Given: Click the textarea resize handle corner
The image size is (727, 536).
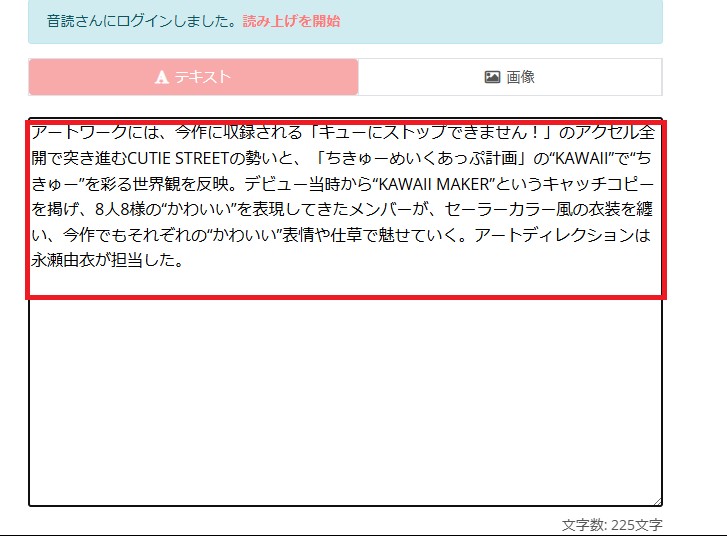Looking at the screenshot, I should click(x=657, y=502).
